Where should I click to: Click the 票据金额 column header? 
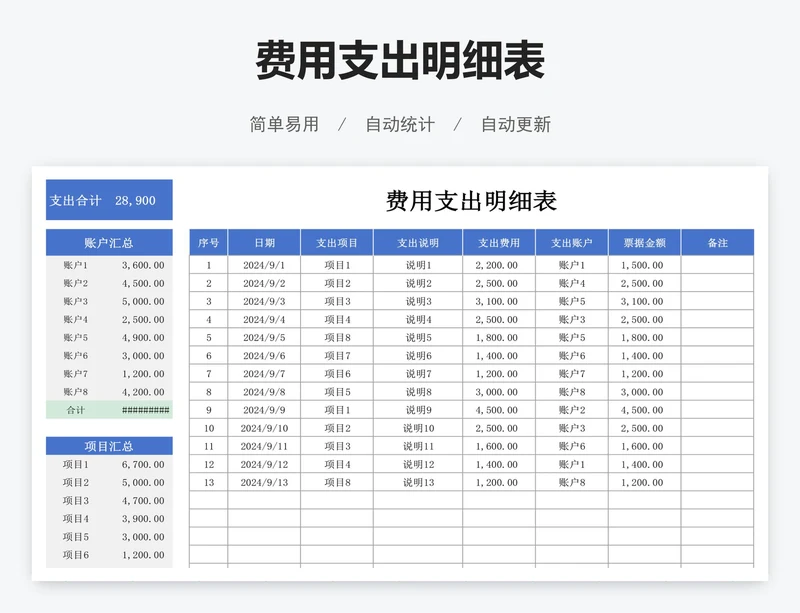click(644, 242)
